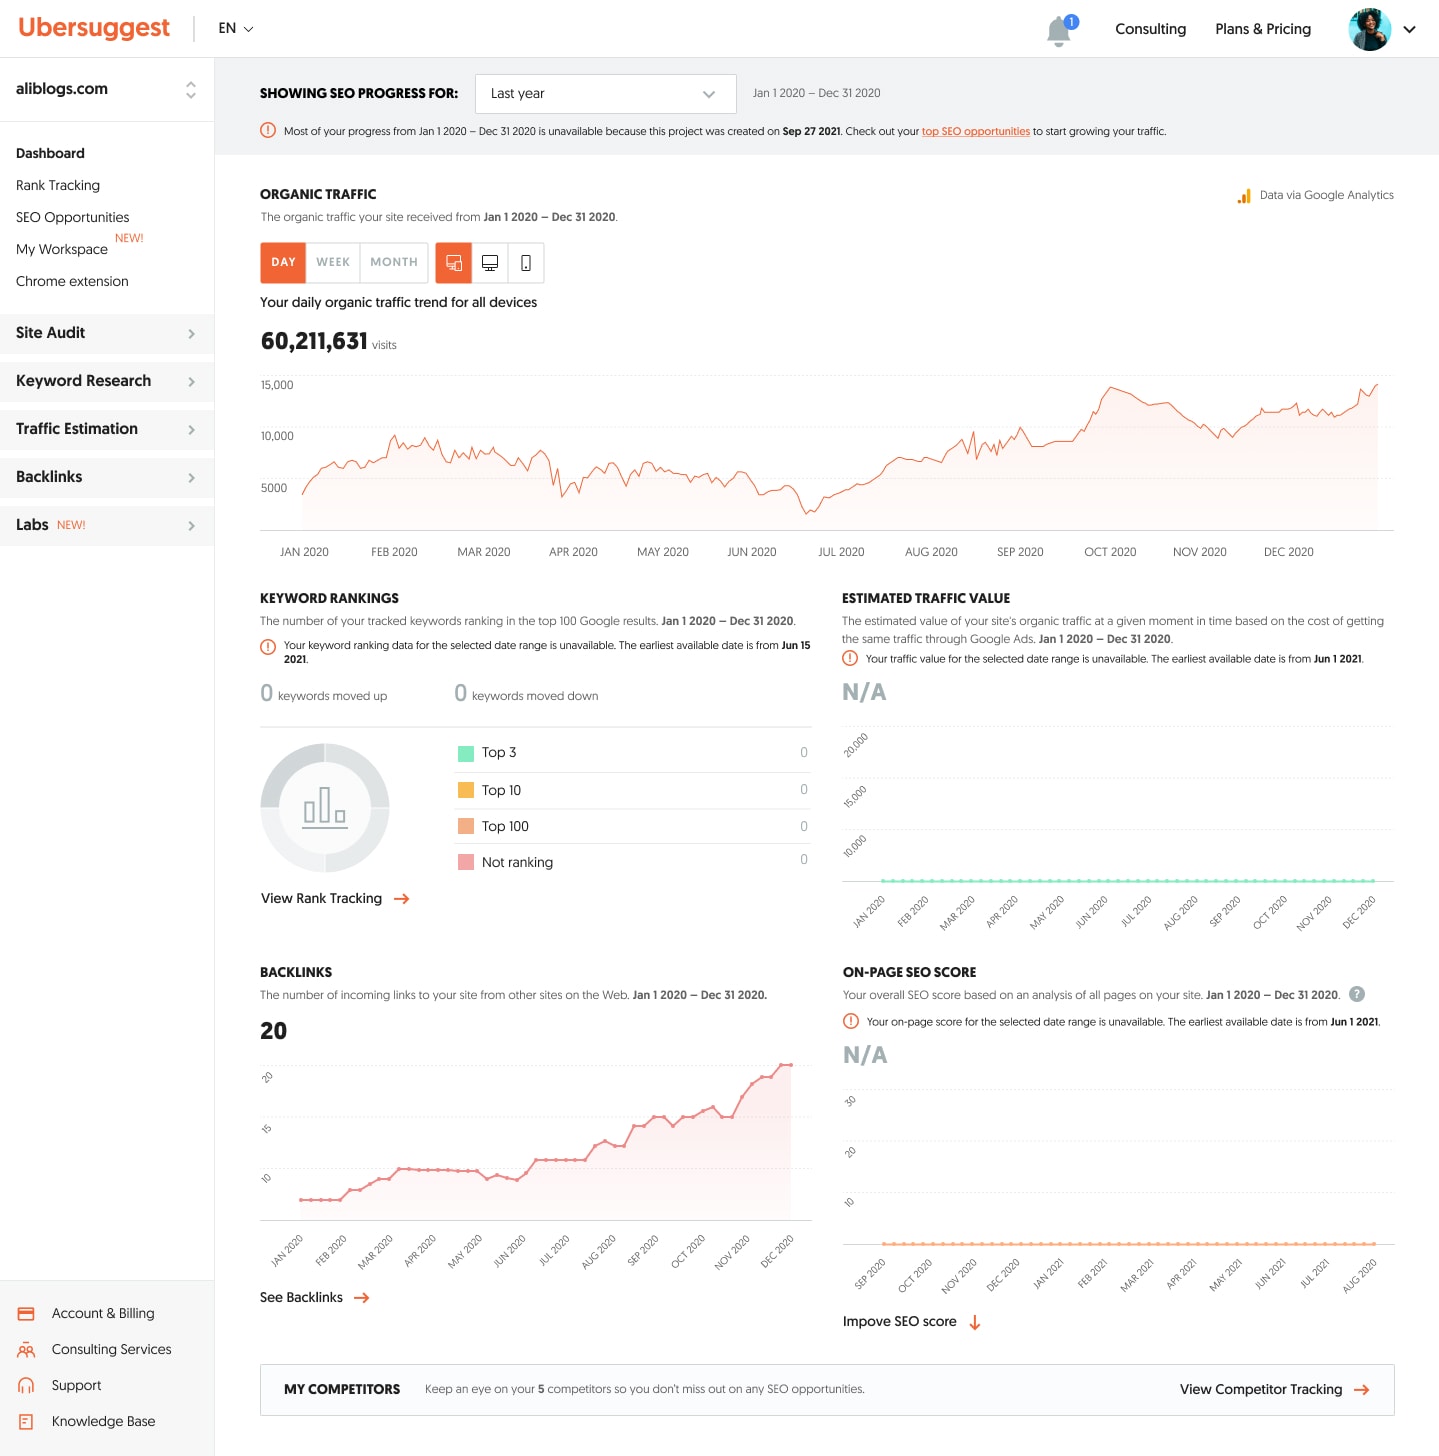Click the Consulting Services people icon
This screenshot has height=1456, width=1439.
(x=26, y=1350)
